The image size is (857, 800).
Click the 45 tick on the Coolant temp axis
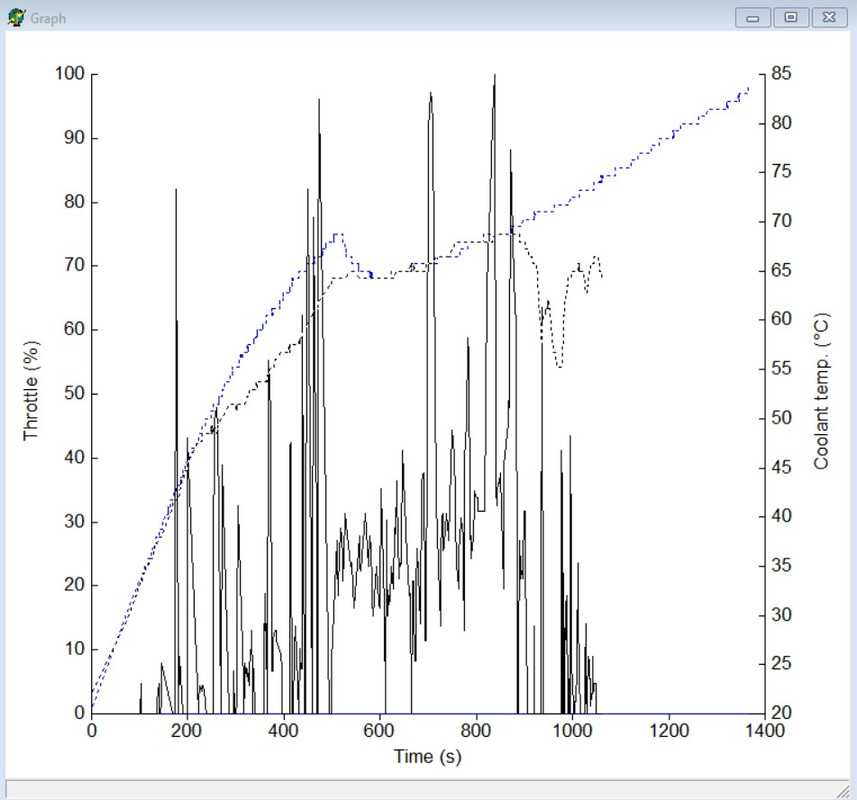pos(782,468)
